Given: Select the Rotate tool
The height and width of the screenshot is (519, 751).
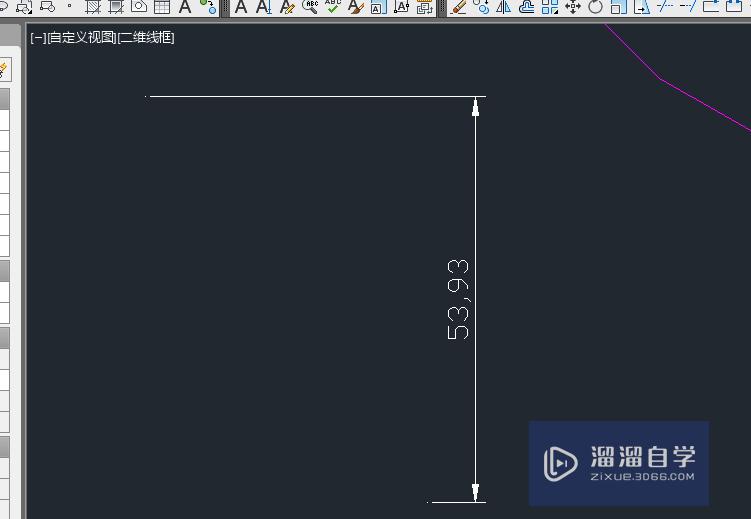Looking at the screenshot, I should coord(595,7).
